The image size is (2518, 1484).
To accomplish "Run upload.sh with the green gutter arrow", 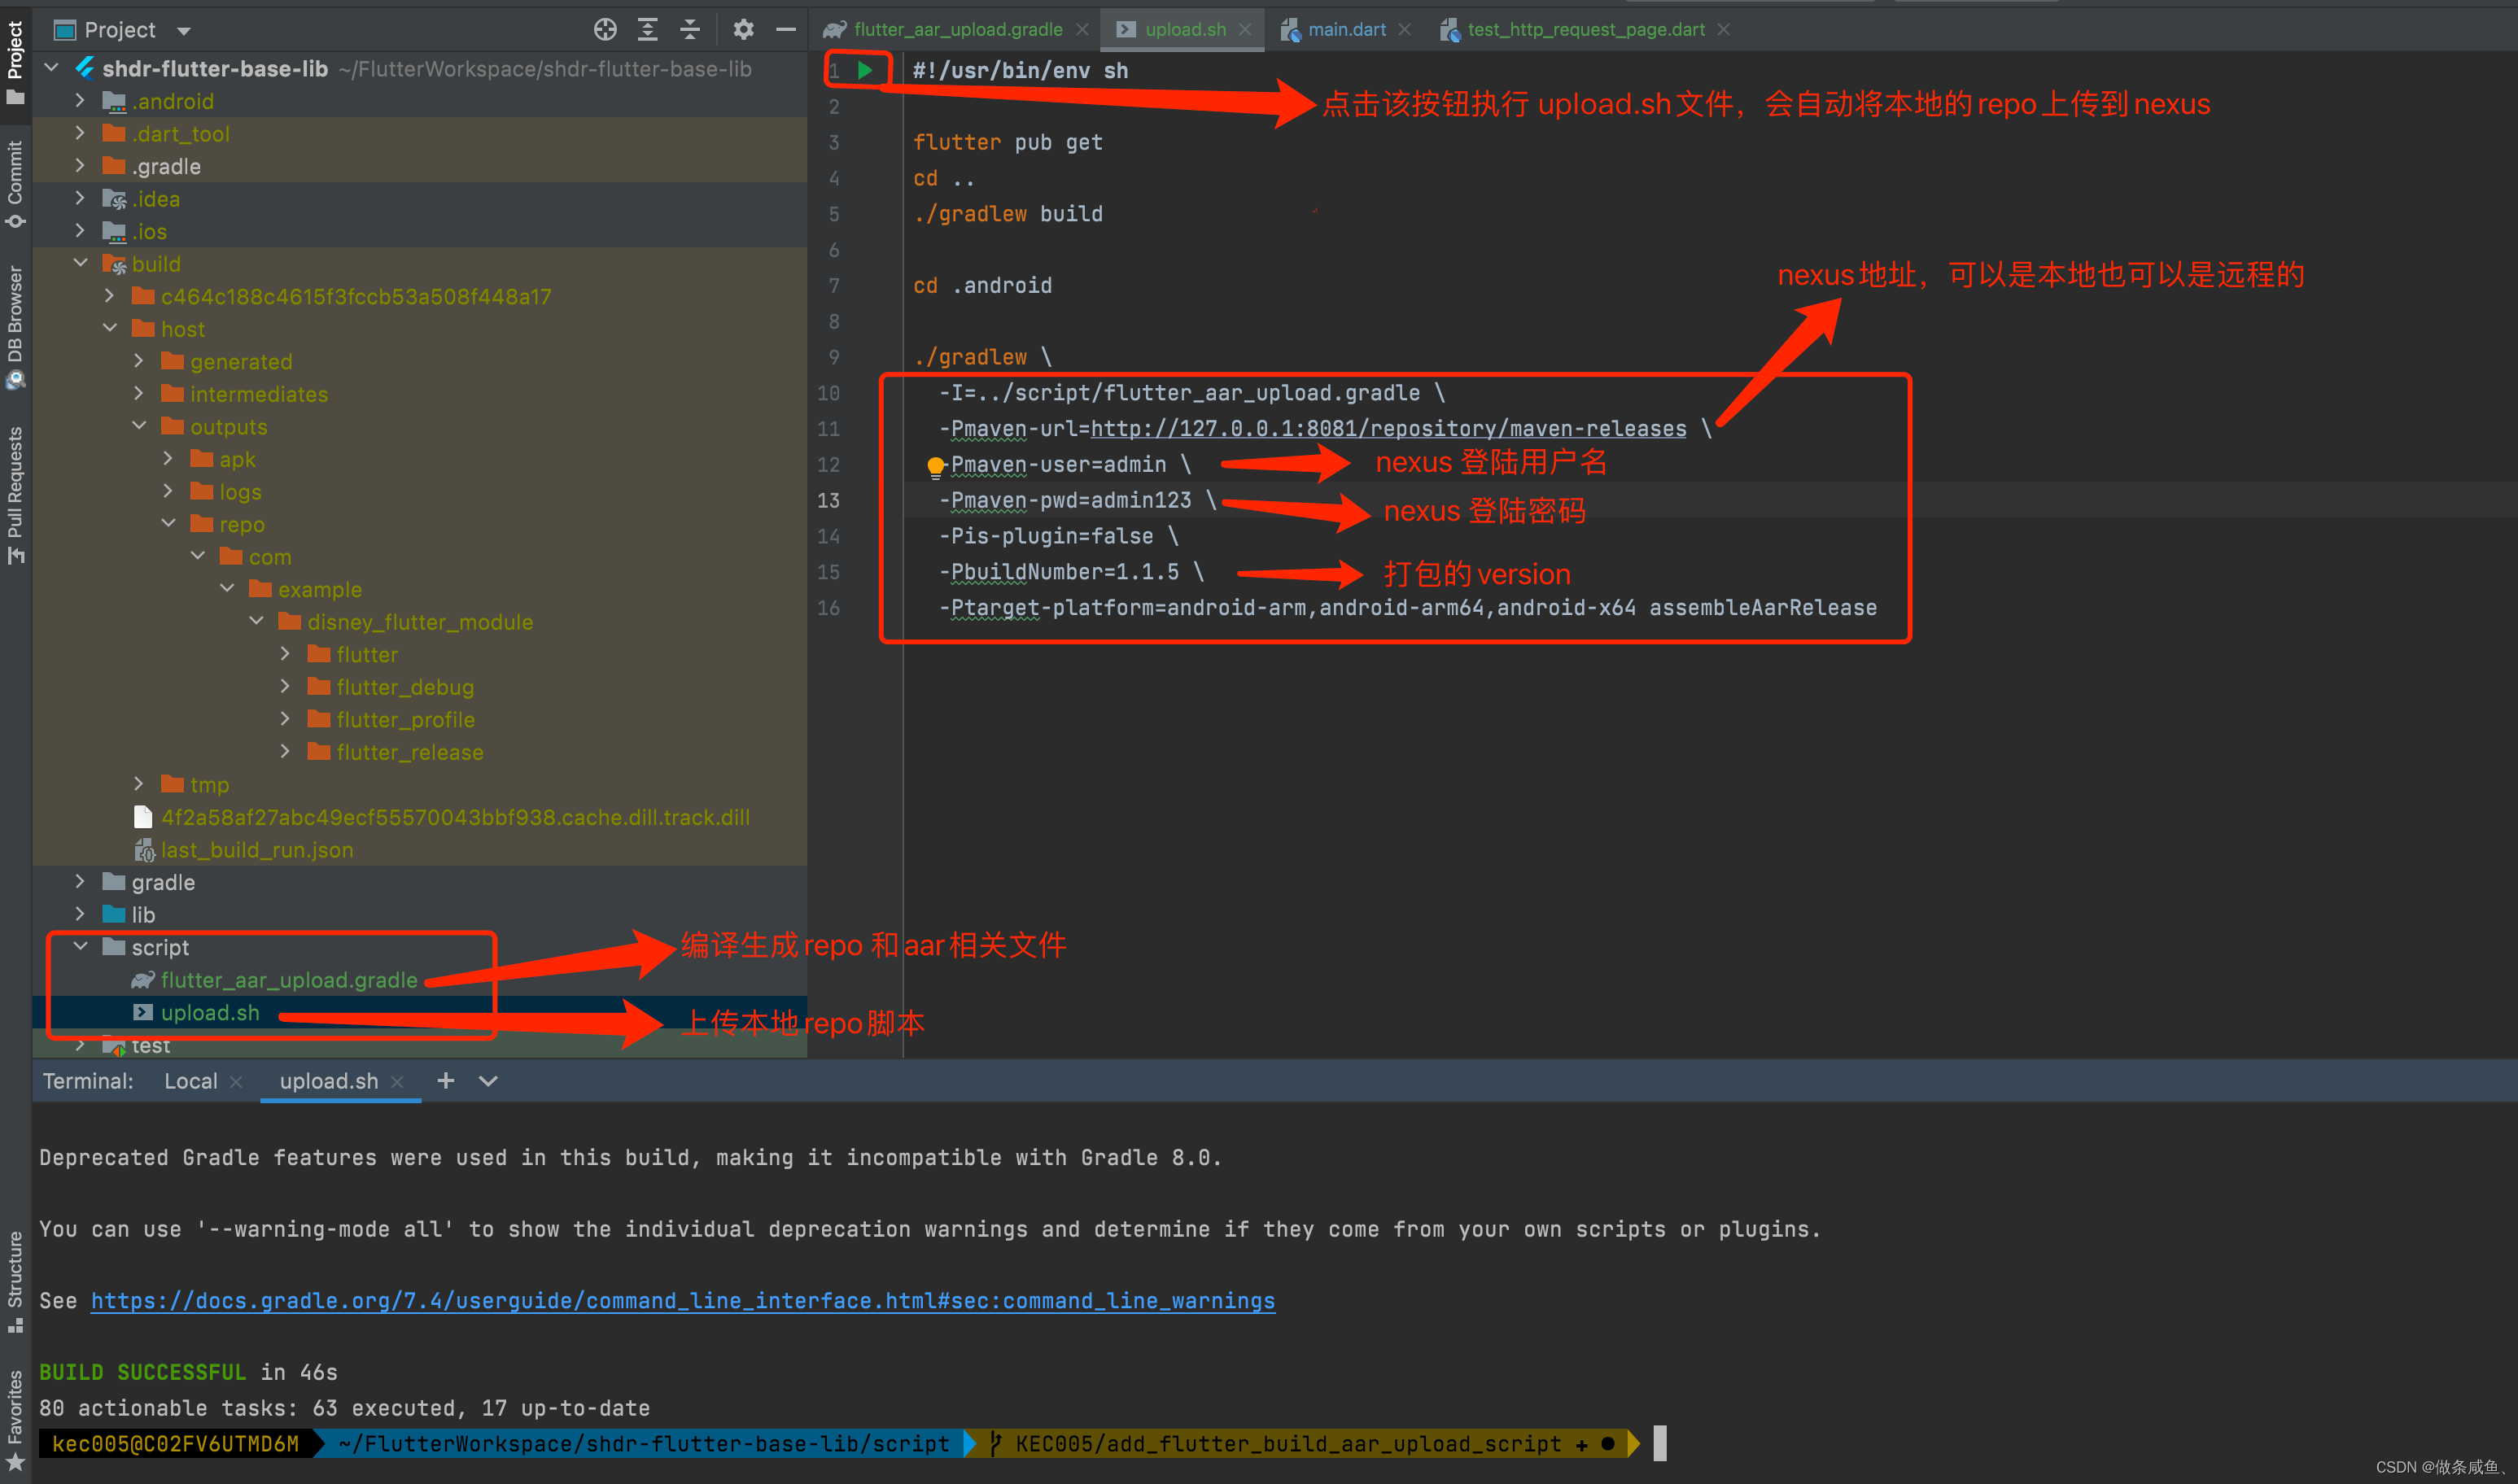I will click(865, 70).
